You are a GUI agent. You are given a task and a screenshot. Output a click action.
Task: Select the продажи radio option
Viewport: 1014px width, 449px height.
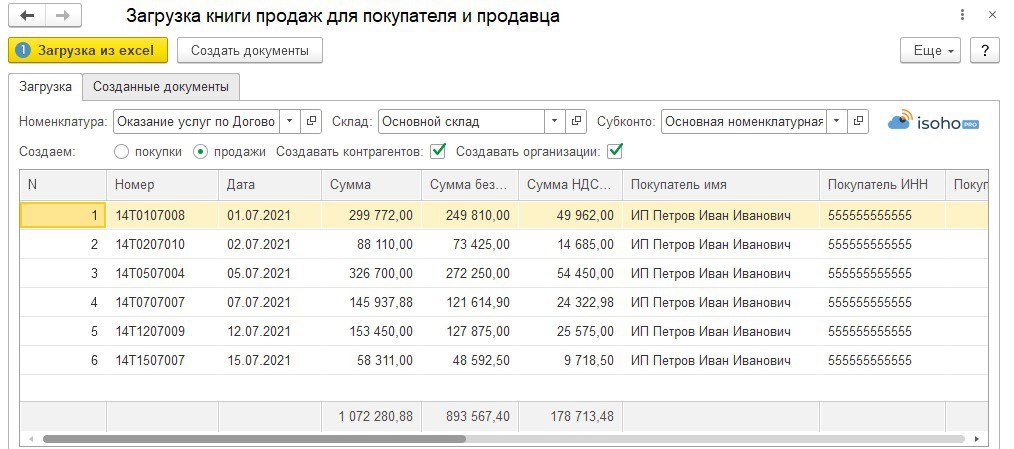point(200,152)
